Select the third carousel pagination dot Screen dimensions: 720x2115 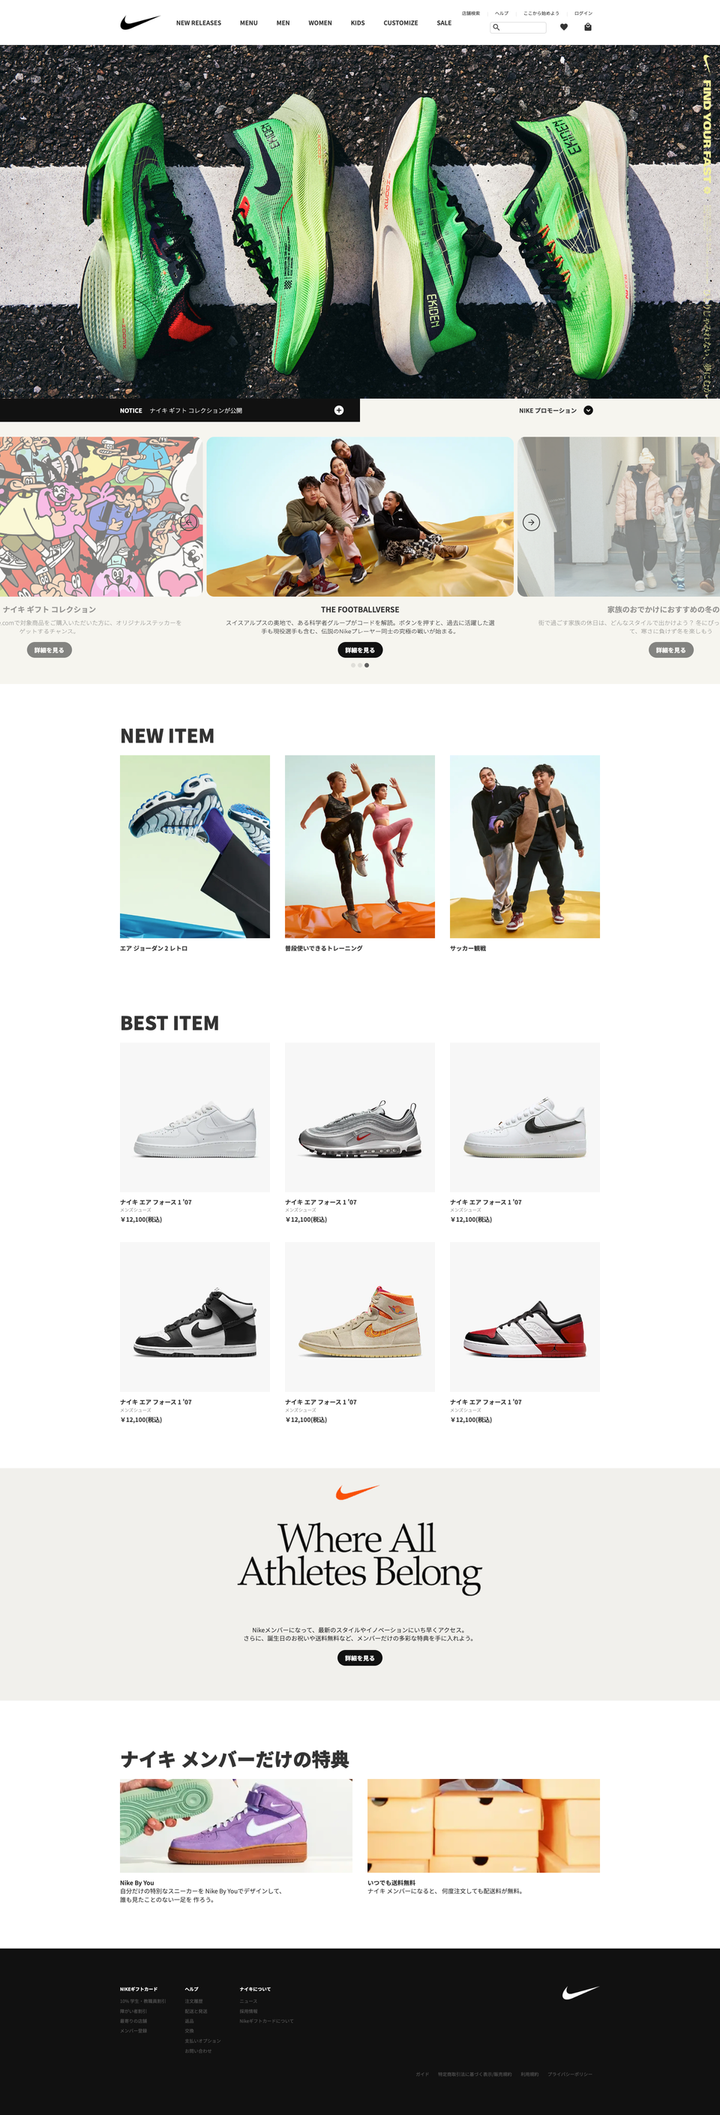(x=366, y=665)
